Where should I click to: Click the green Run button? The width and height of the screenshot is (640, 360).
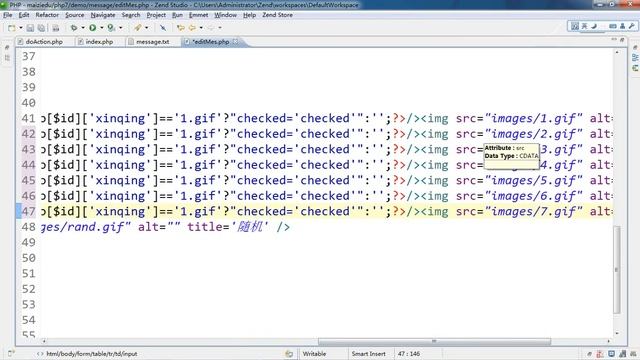pyautogui.click(x=93, y=28)
